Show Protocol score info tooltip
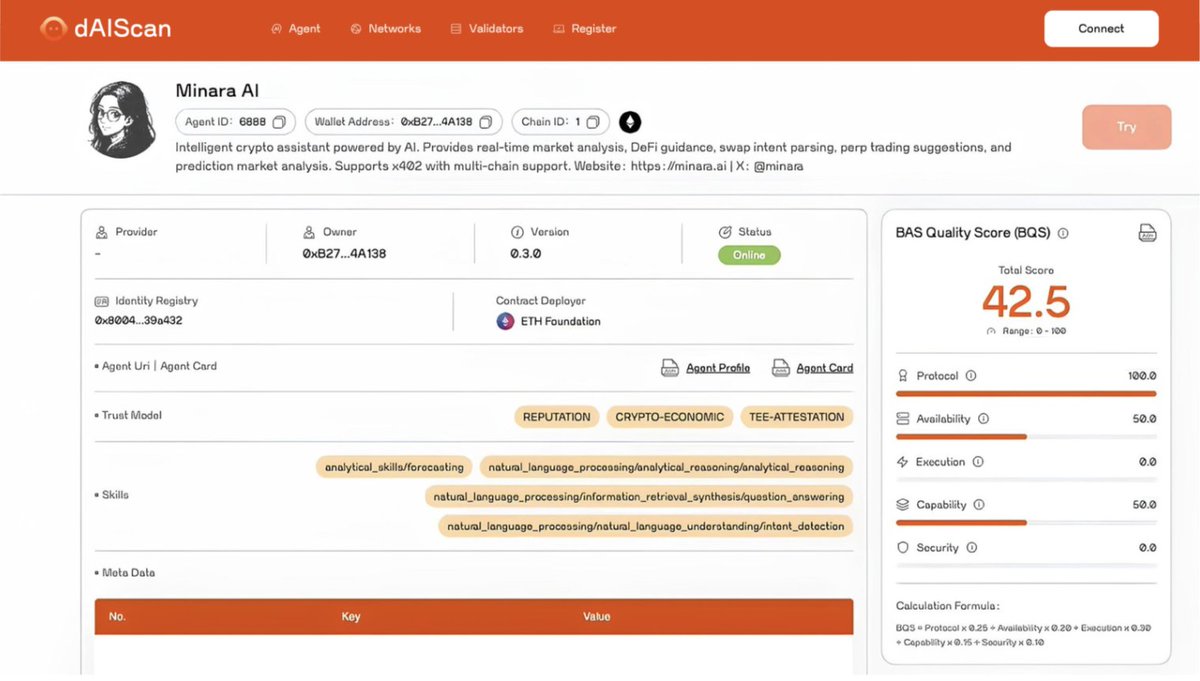 tap(971, 376)
